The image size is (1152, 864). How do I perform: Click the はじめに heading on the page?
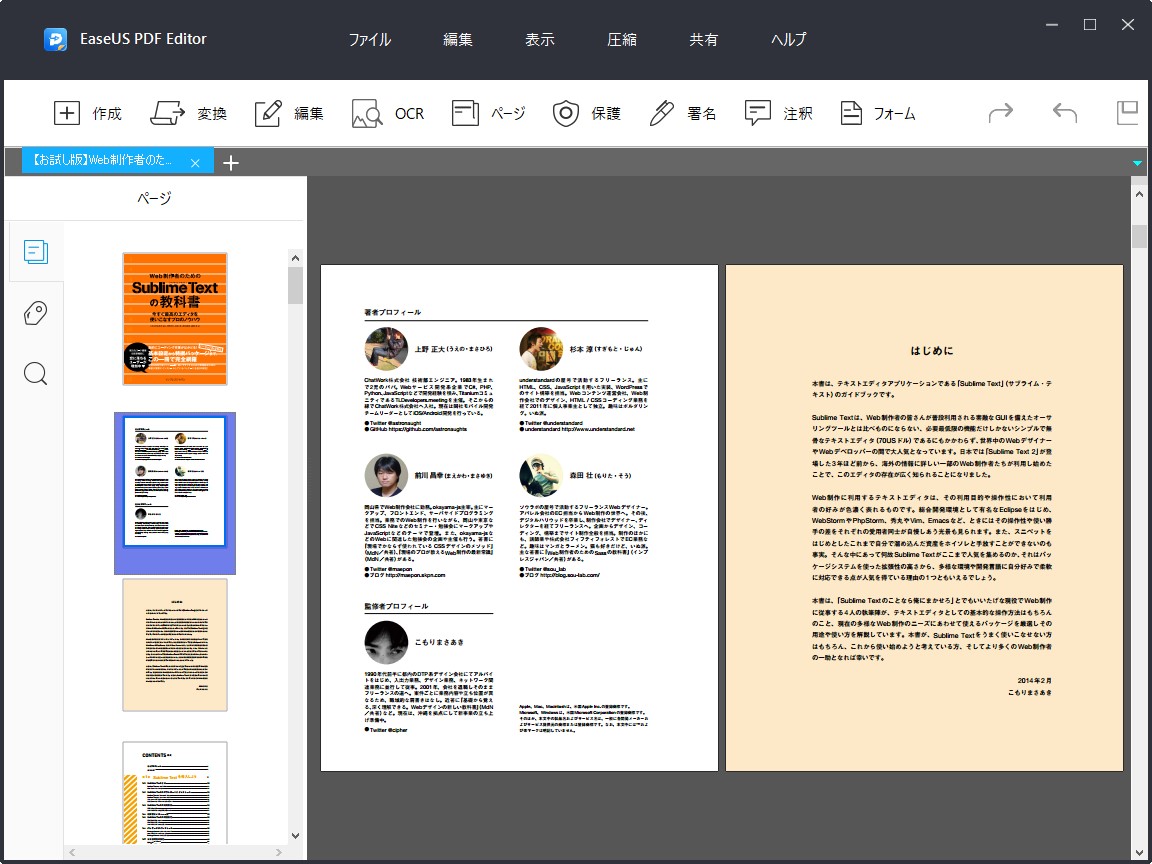pyautogui.click(x=932, y=351)
